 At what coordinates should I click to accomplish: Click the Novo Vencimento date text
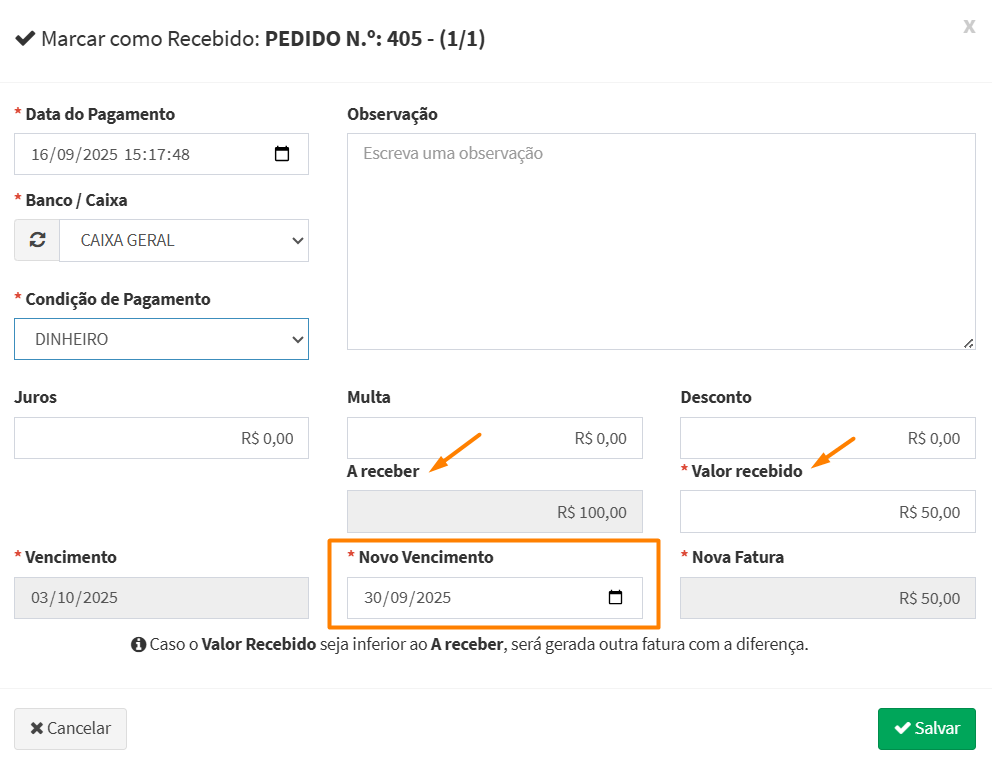coord(408,598)
